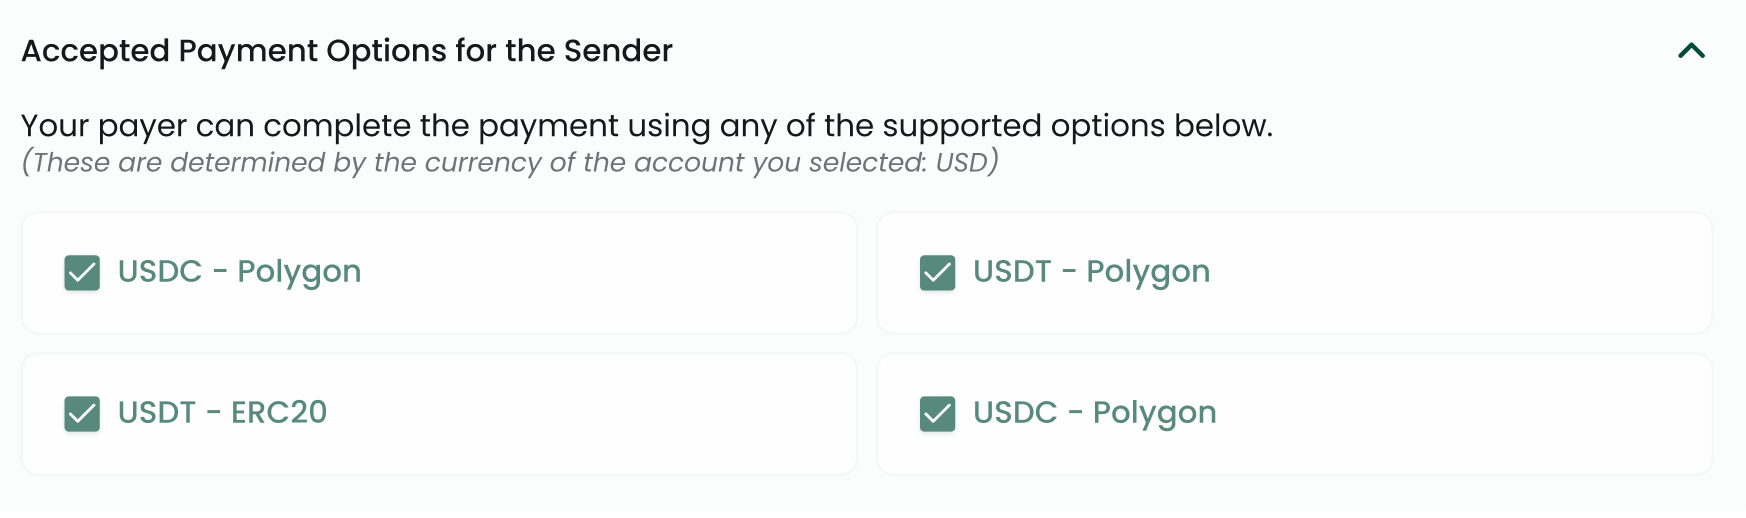Click the 'Your payer can complete the payment' sentence

click(400, 126)
